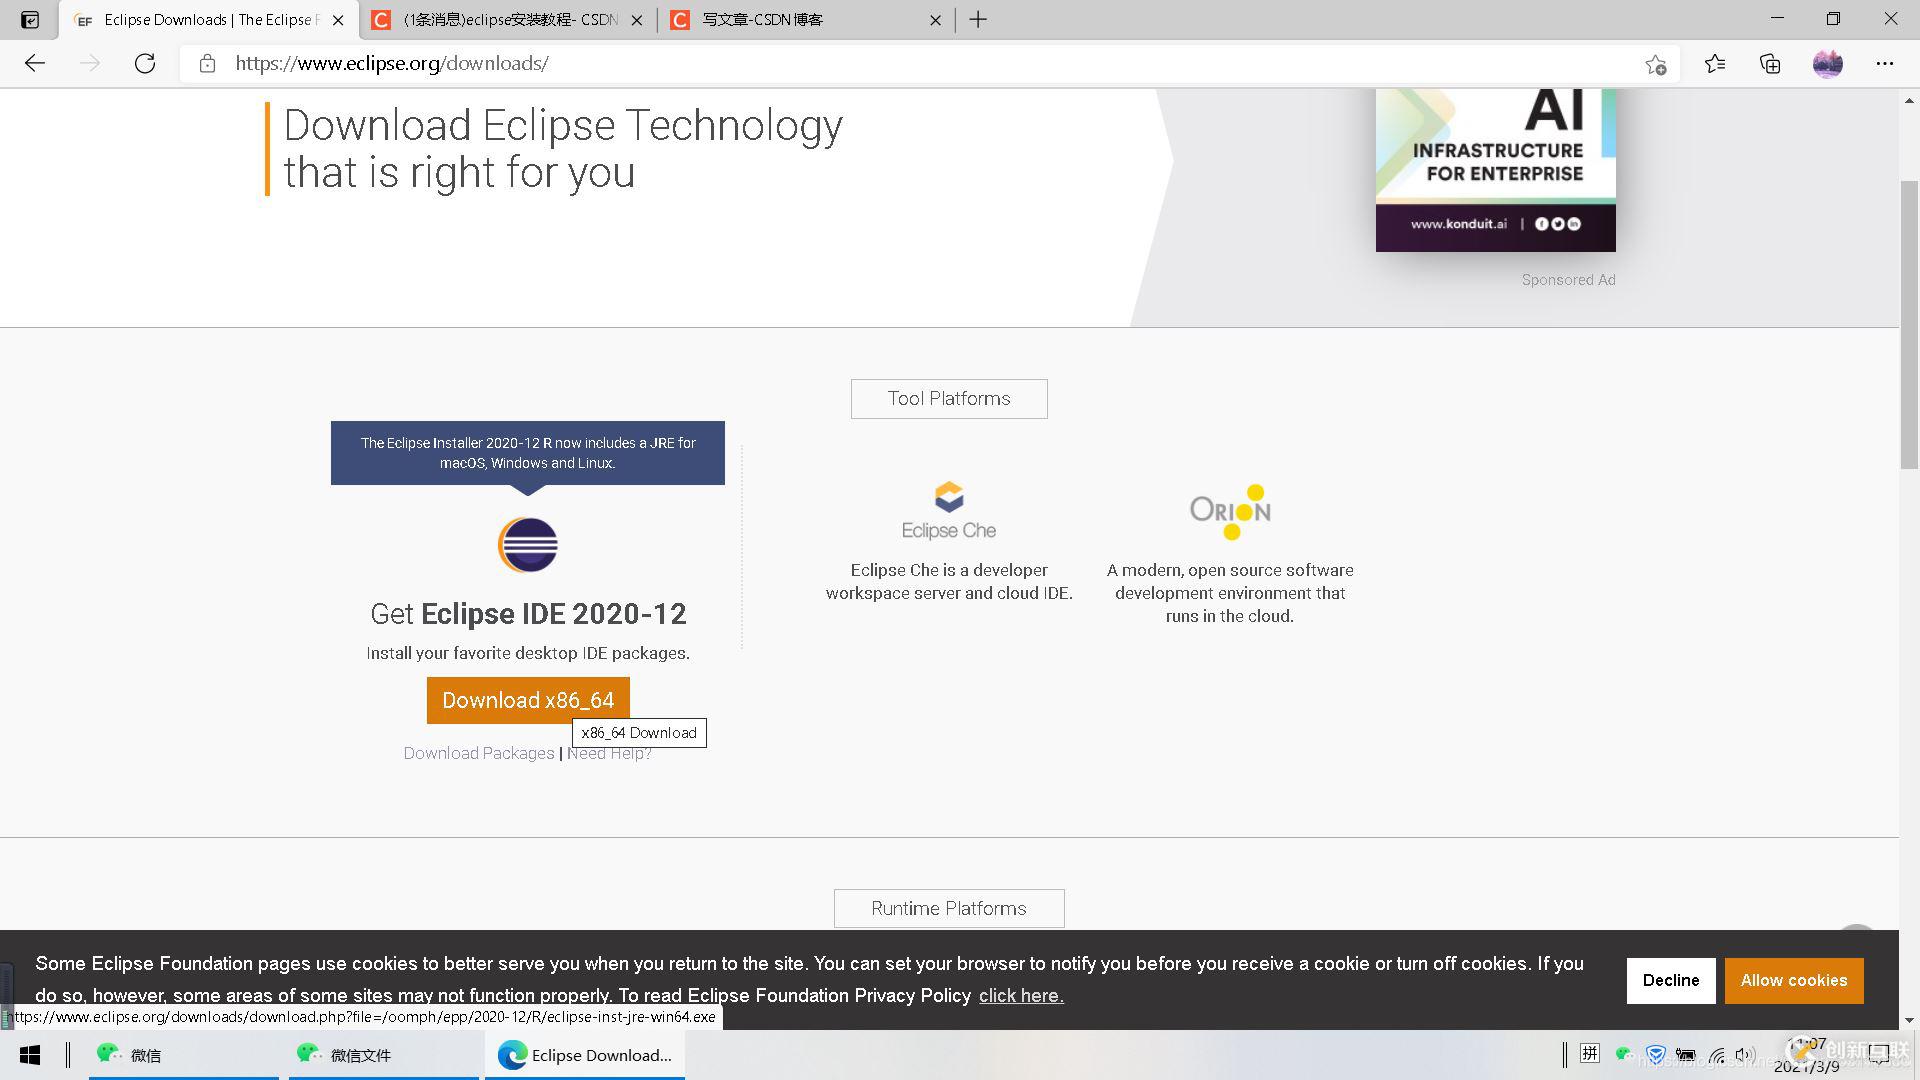
Task: Click the 'Need Help?' link
Action: click(x=609, y=753)
